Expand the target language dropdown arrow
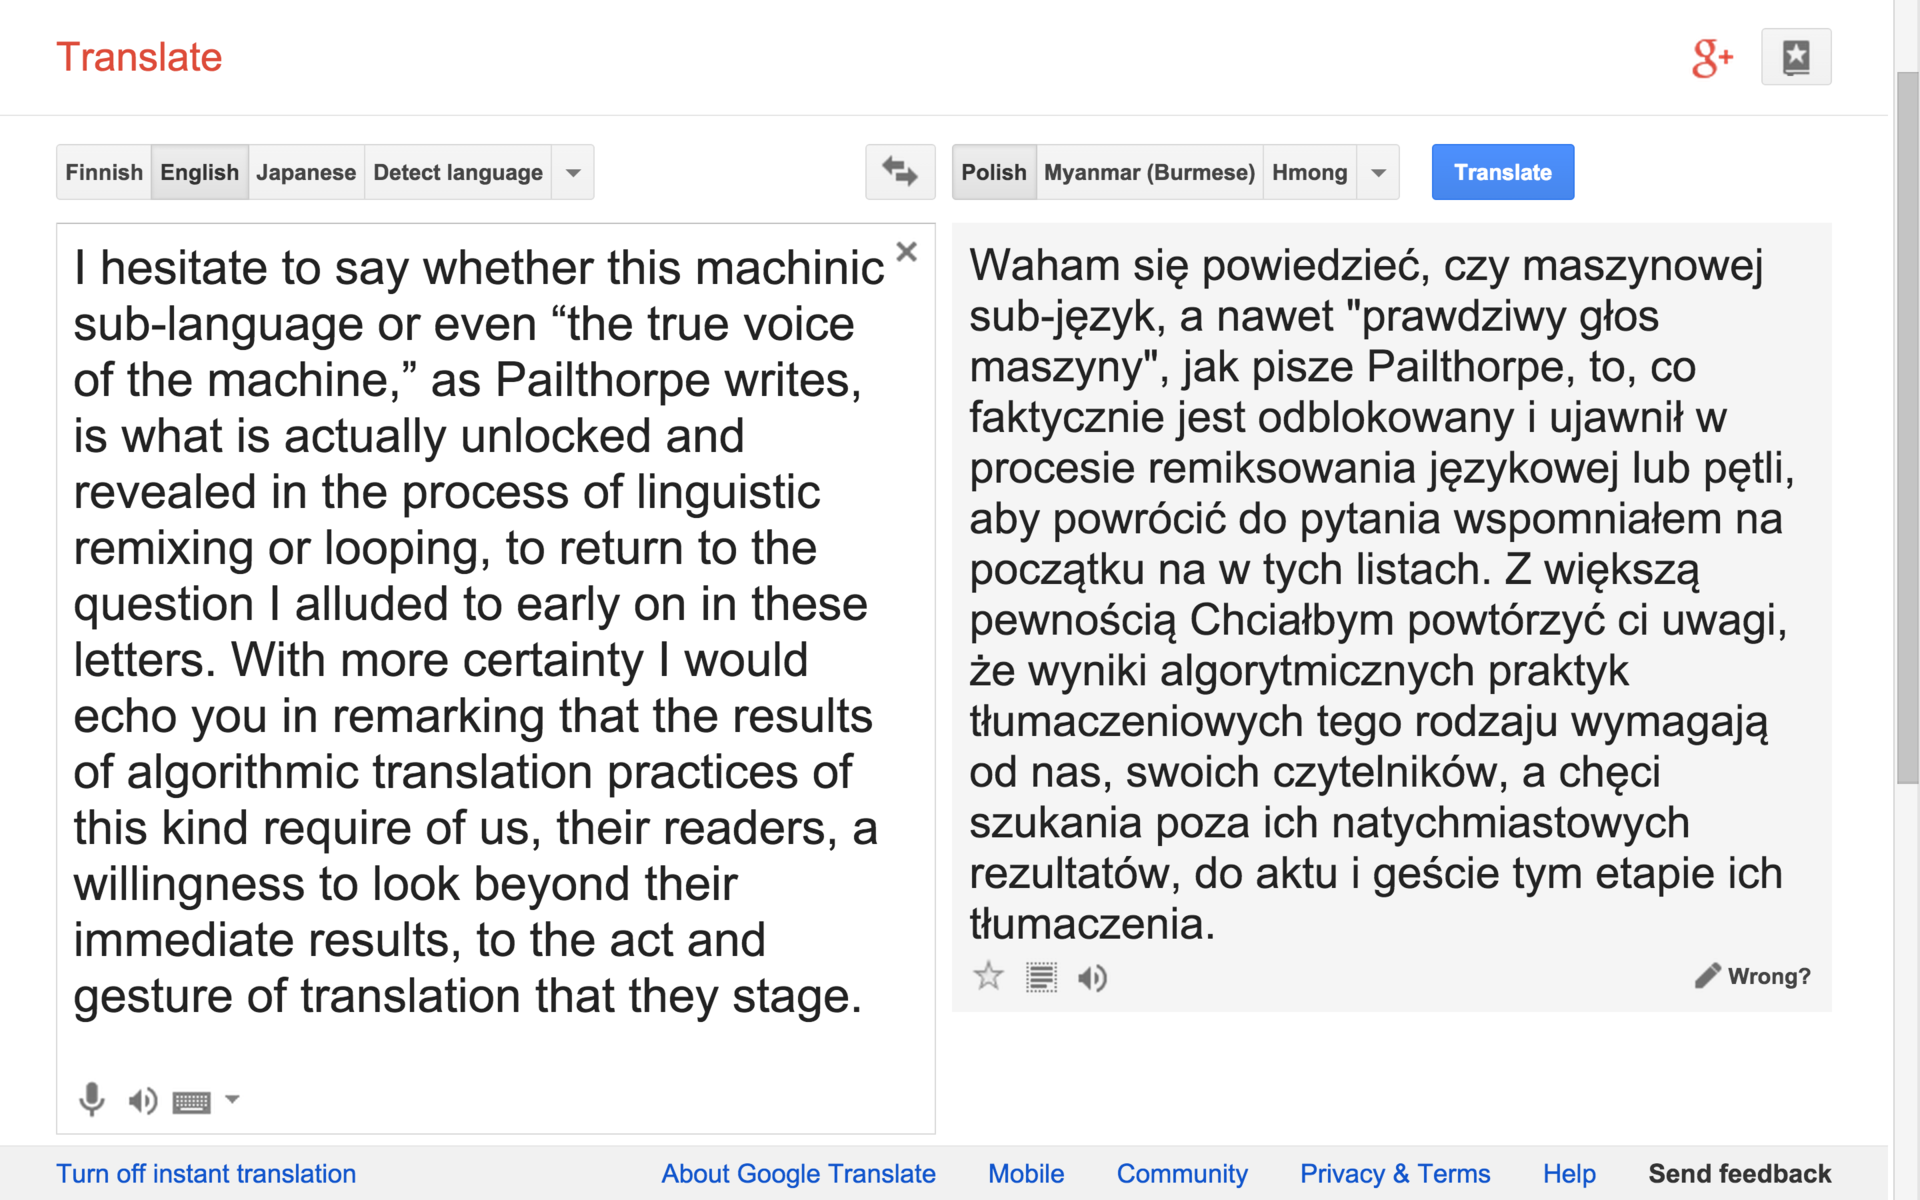 pos(1378,172)
